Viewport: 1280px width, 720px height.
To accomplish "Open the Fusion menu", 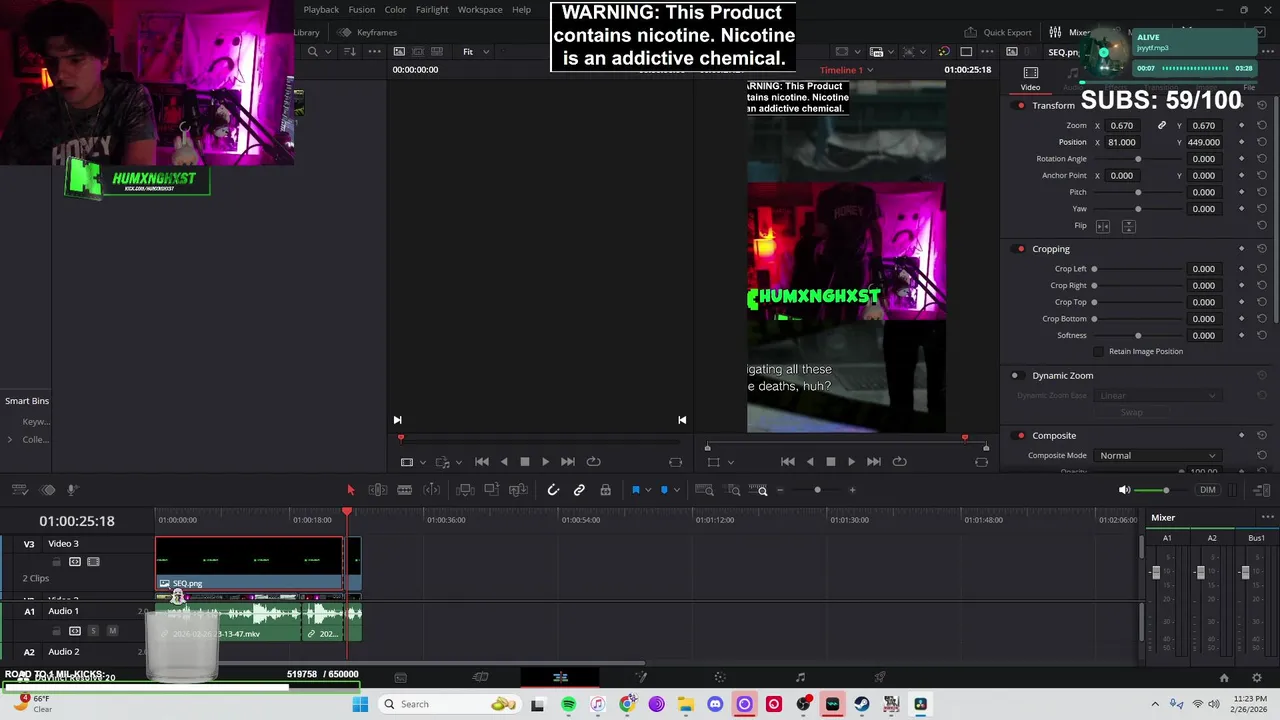I will [362, 10].
